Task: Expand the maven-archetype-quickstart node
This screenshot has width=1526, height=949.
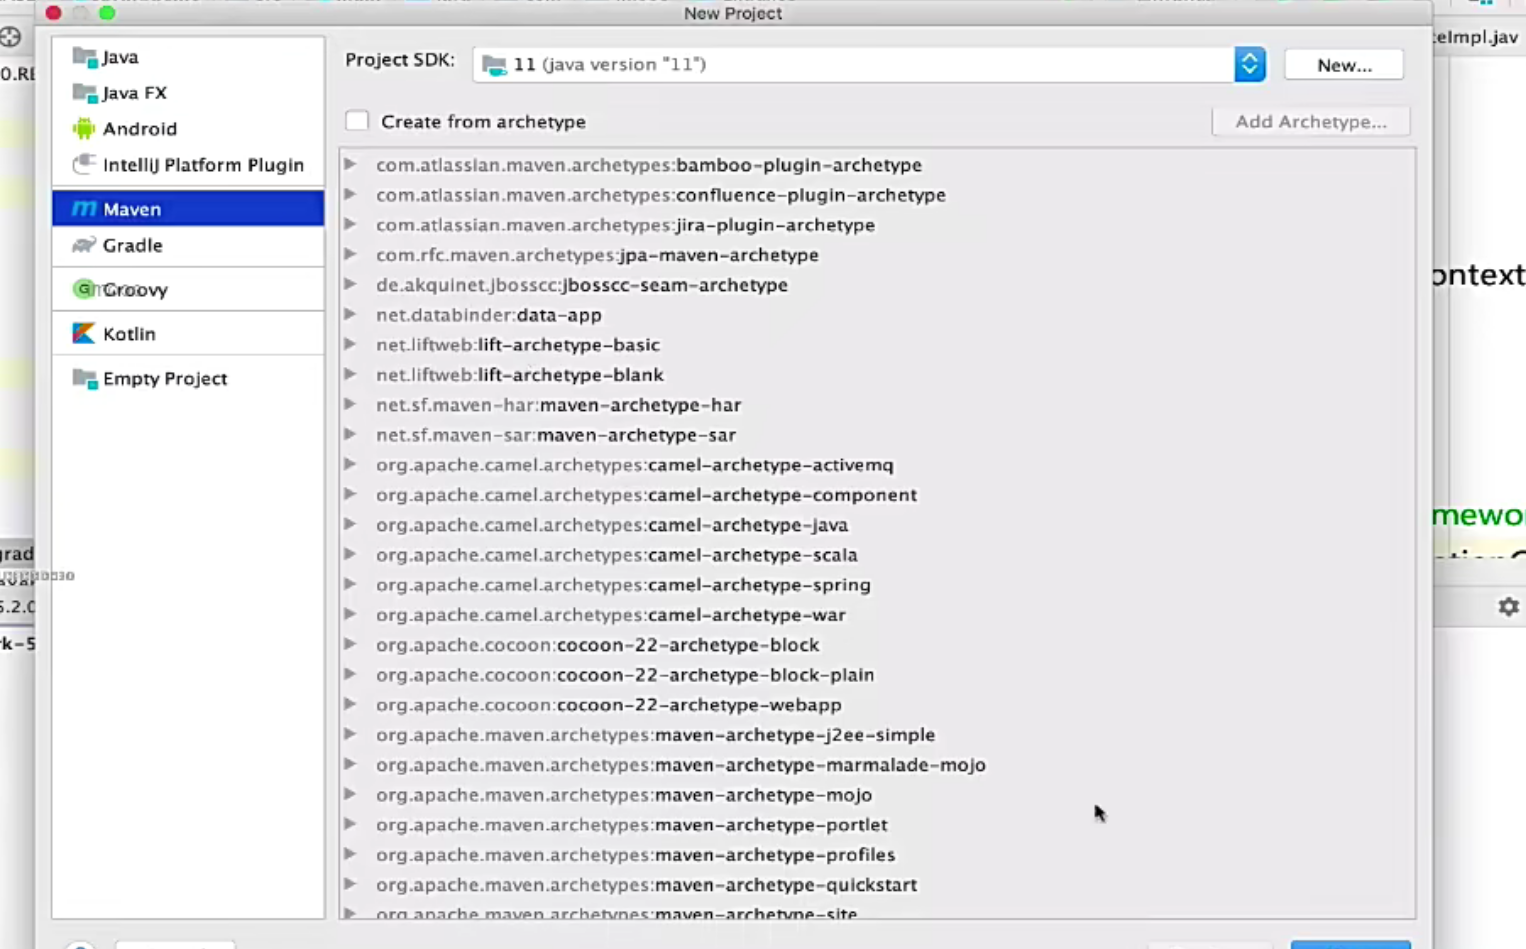Action: [350, 884]
